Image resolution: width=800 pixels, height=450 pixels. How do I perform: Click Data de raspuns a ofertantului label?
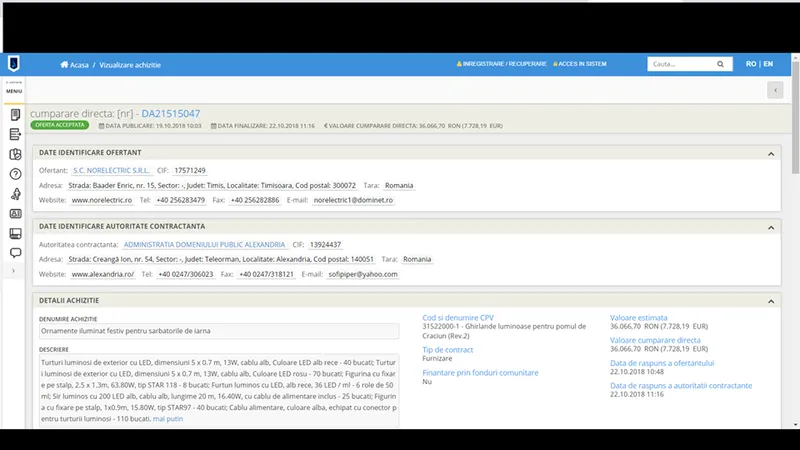click(662, 363)
